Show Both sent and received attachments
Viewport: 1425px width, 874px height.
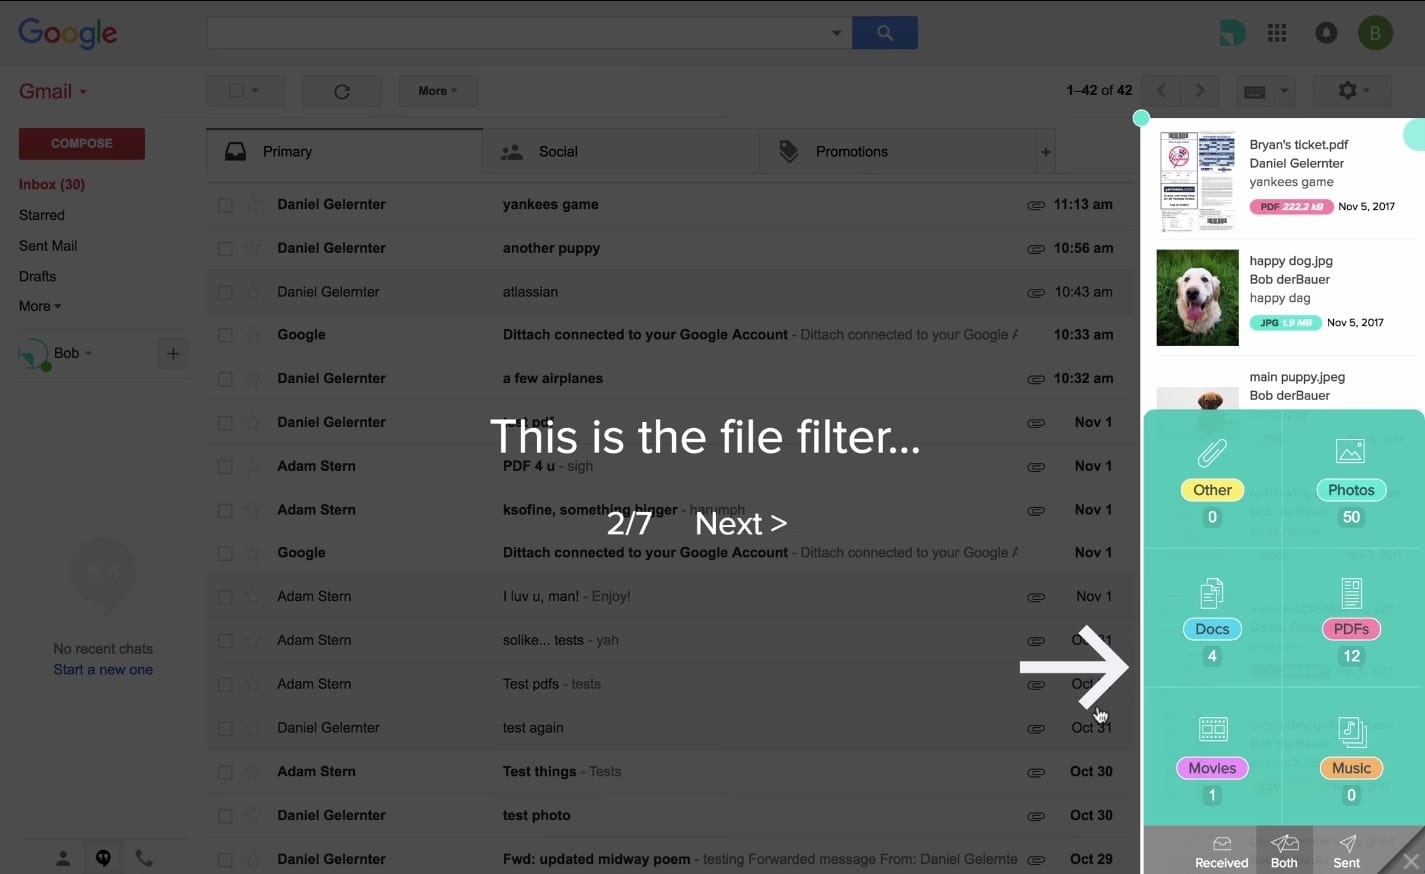click(x=1284, y=852)
